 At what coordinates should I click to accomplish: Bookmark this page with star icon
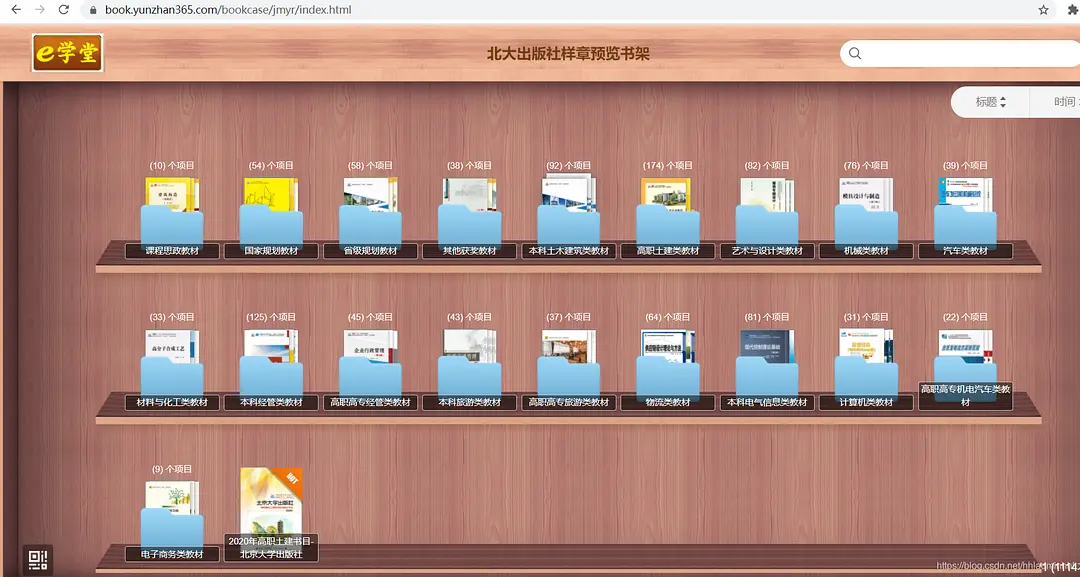[1043, 10]
